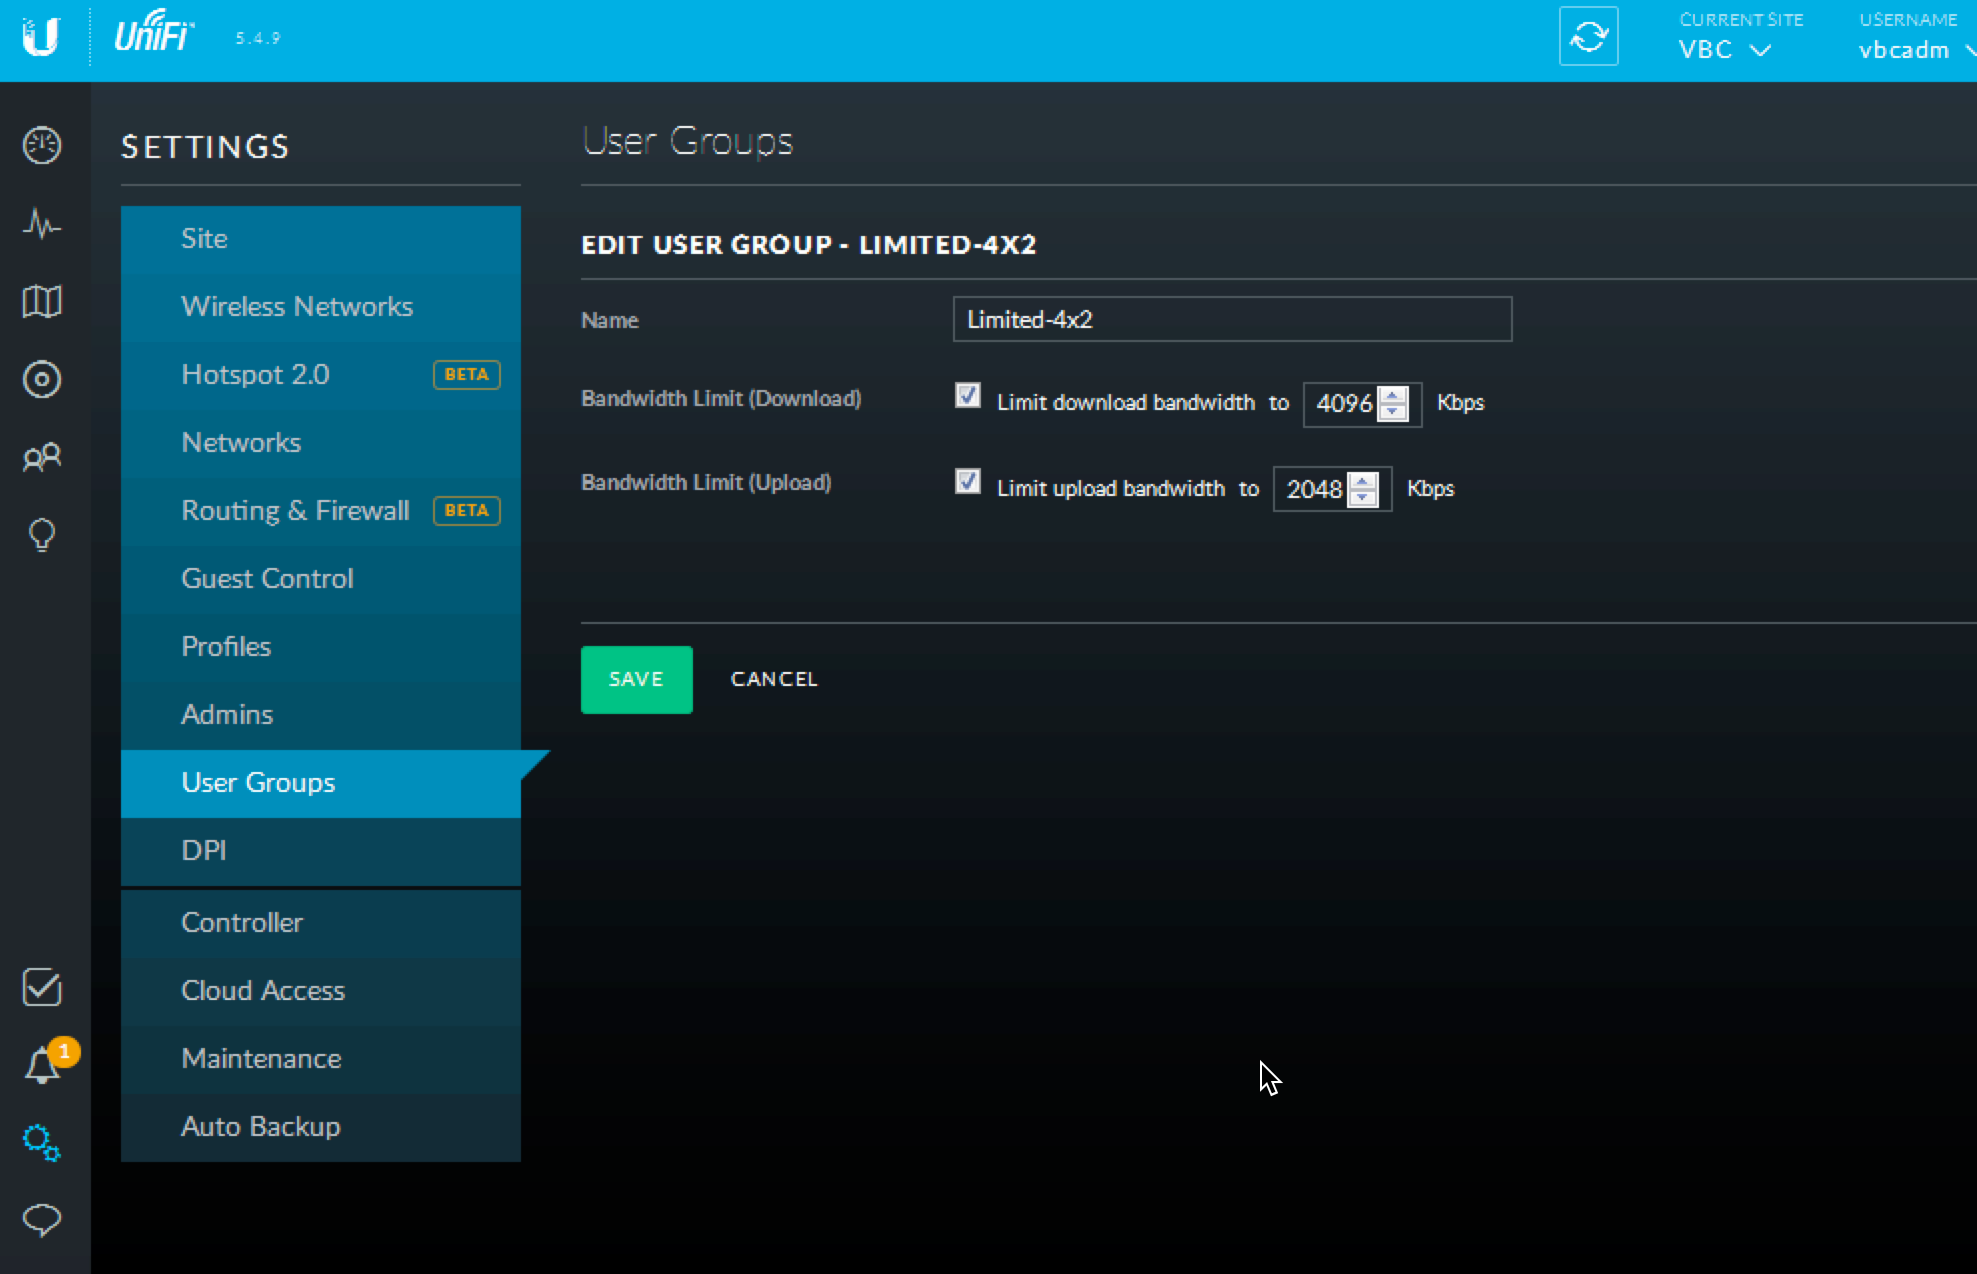Open the Map icon in sidebar
Screen dimensions: 1977x1274
tap(42, 301)
